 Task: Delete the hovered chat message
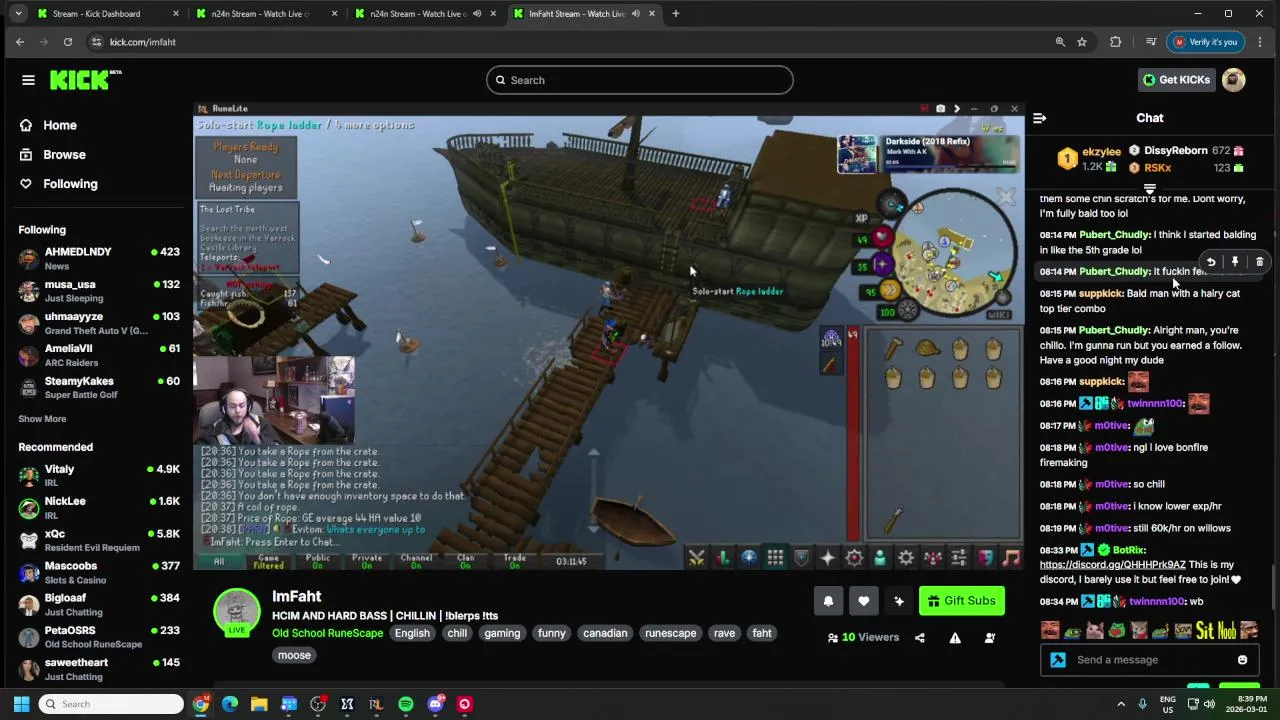(1259, 262)
